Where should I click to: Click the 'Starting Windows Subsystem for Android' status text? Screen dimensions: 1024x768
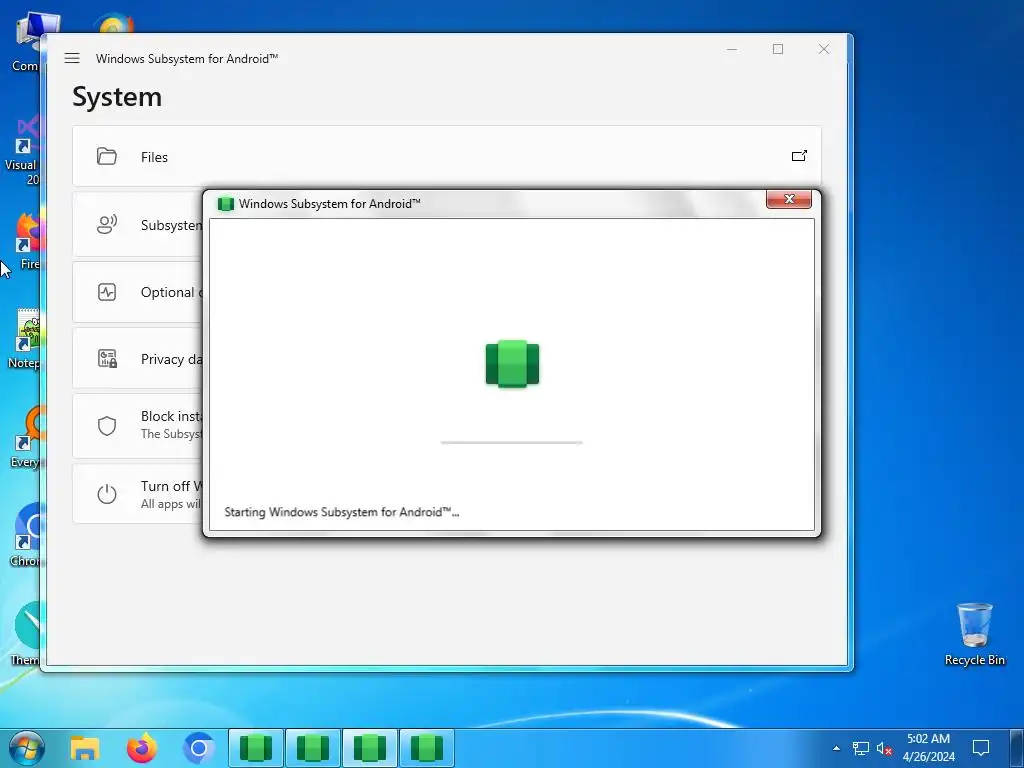coord(342,512)
